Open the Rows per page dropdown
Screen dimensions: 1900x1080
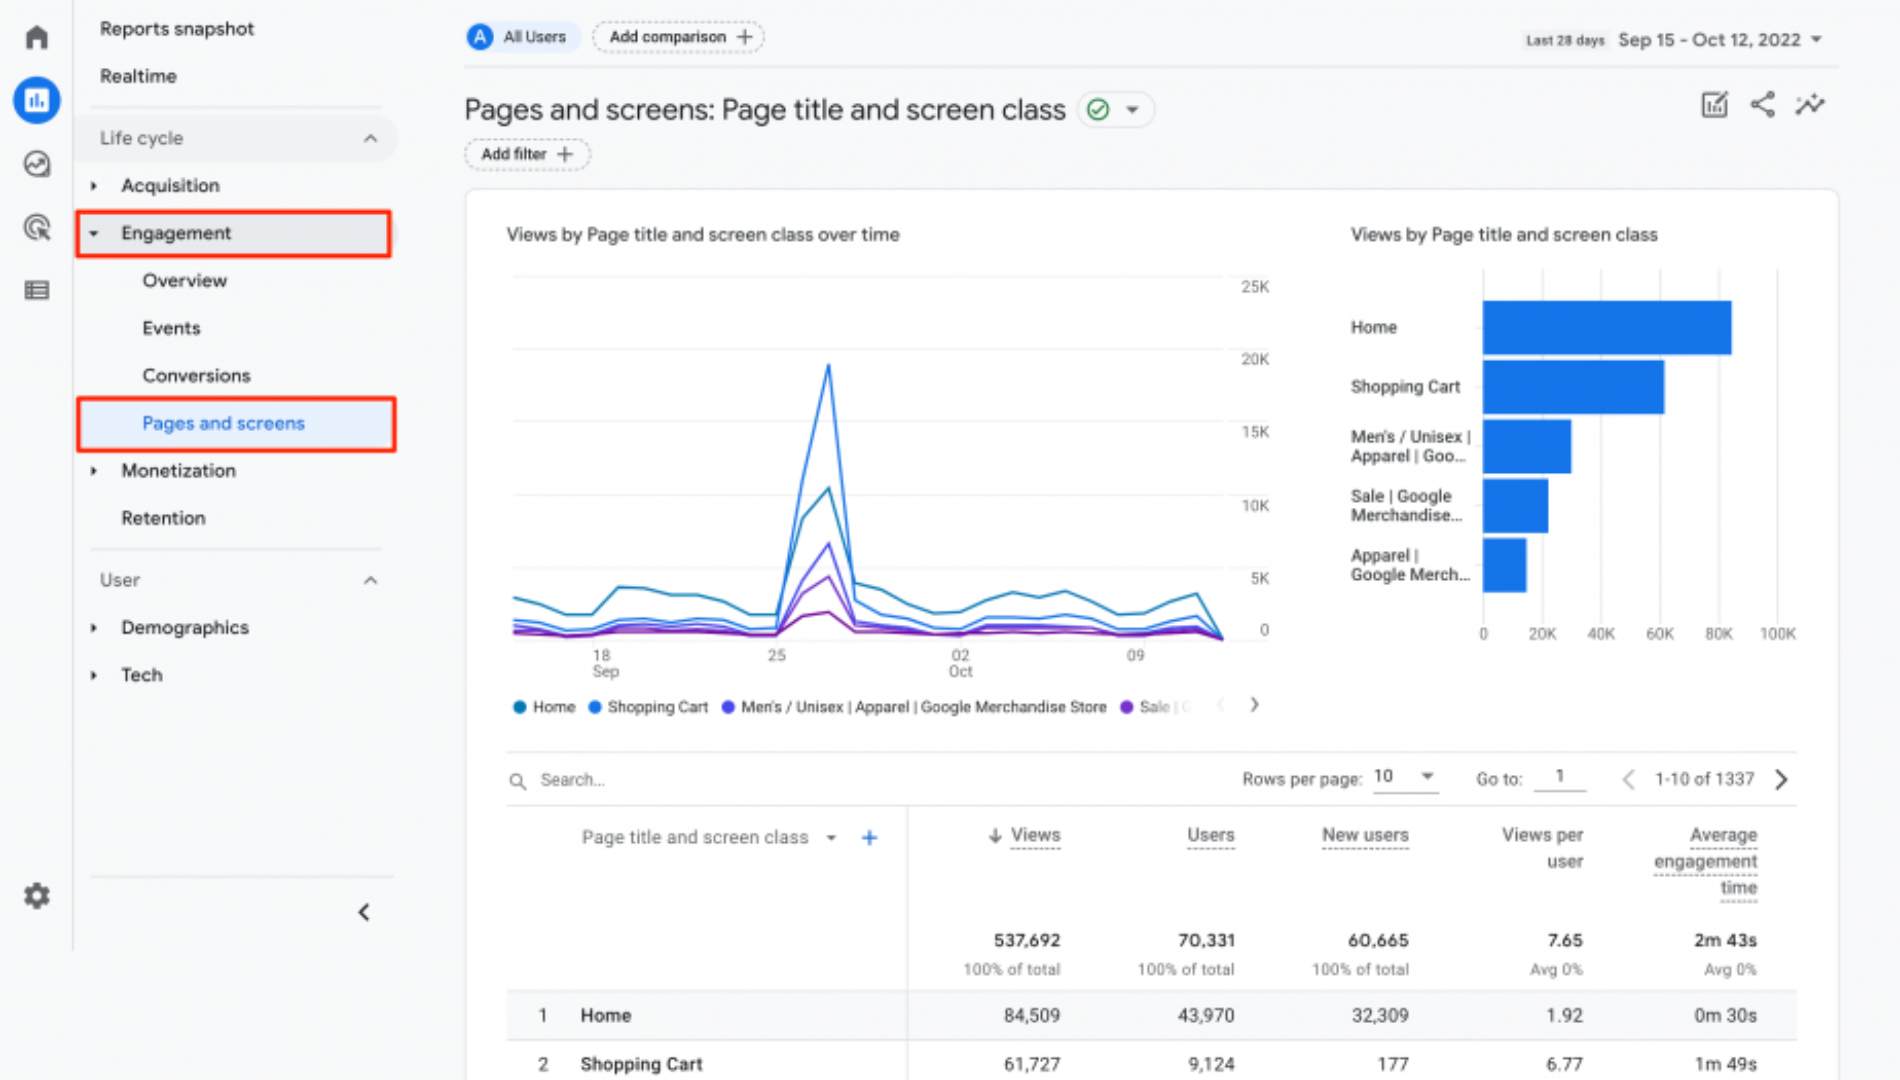1404,777
